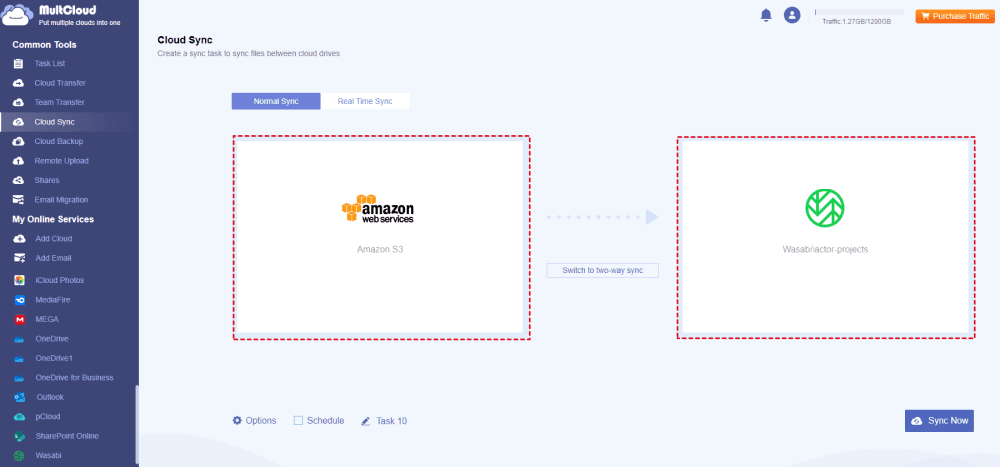Image resolution: width=1000 pixels, height=467 pixels.
Task: Edit the Task 10 name
Action: (x=392, y=421)
